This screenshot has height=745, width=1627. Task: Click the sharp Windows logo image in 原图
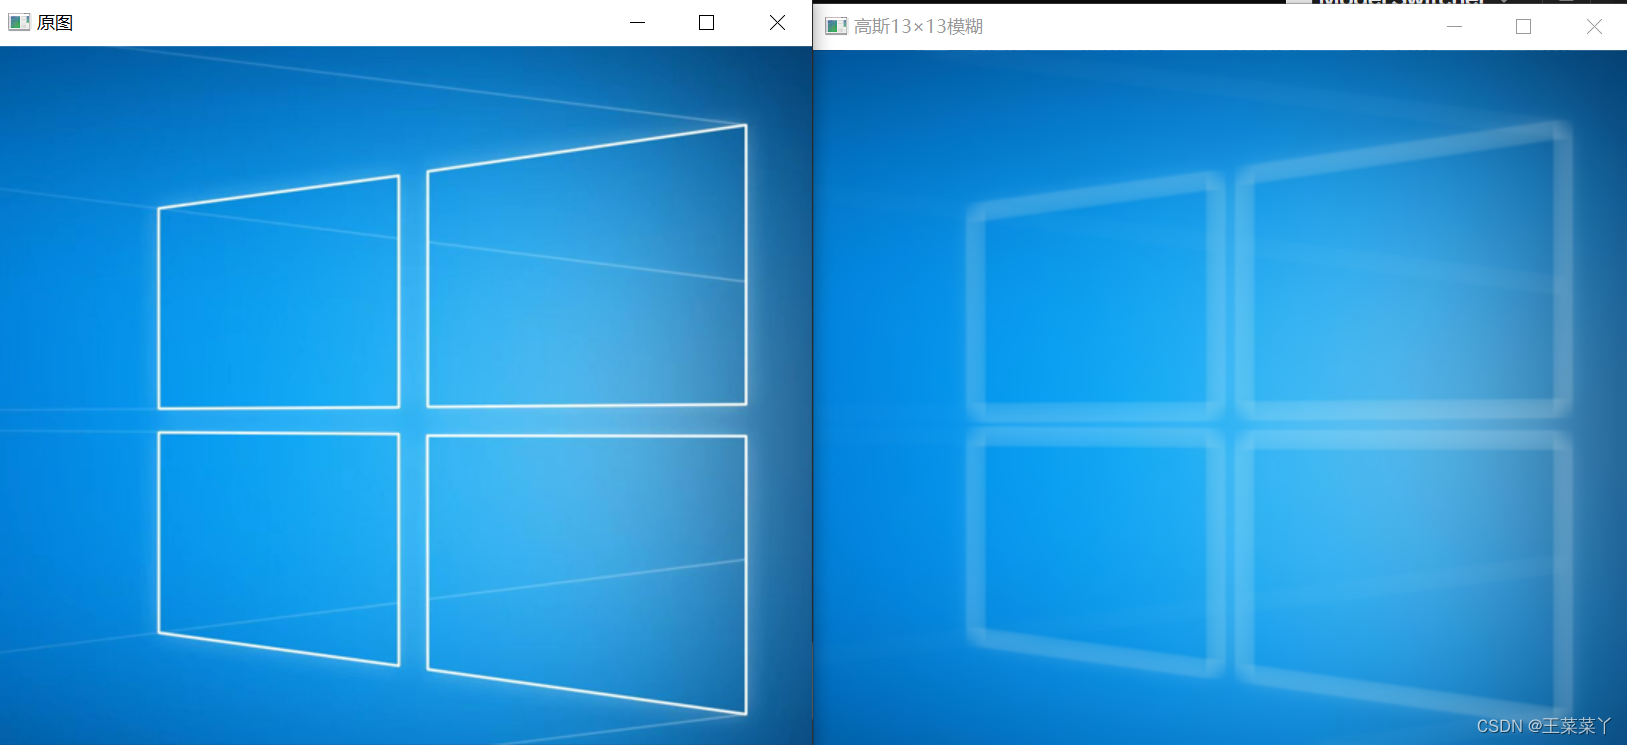406,395
